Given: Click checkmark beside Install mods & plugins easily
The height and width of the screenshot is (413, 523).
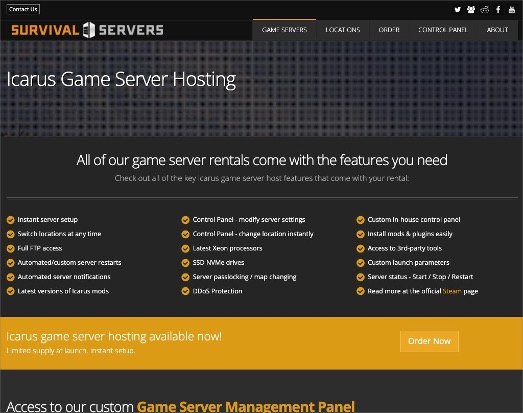Looking at the screenshot, I should pyautogui.click(x=360, y=234).
